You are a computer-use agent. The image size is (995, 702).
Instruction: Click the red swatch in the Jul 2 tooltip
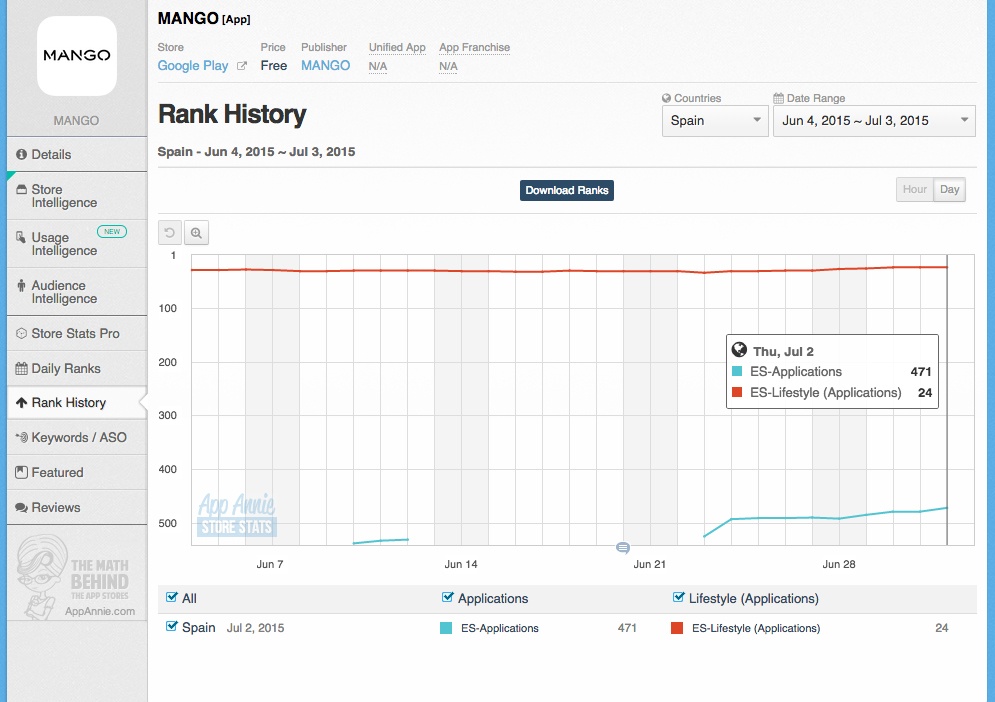pyautogui.click(x=737, y=392)
